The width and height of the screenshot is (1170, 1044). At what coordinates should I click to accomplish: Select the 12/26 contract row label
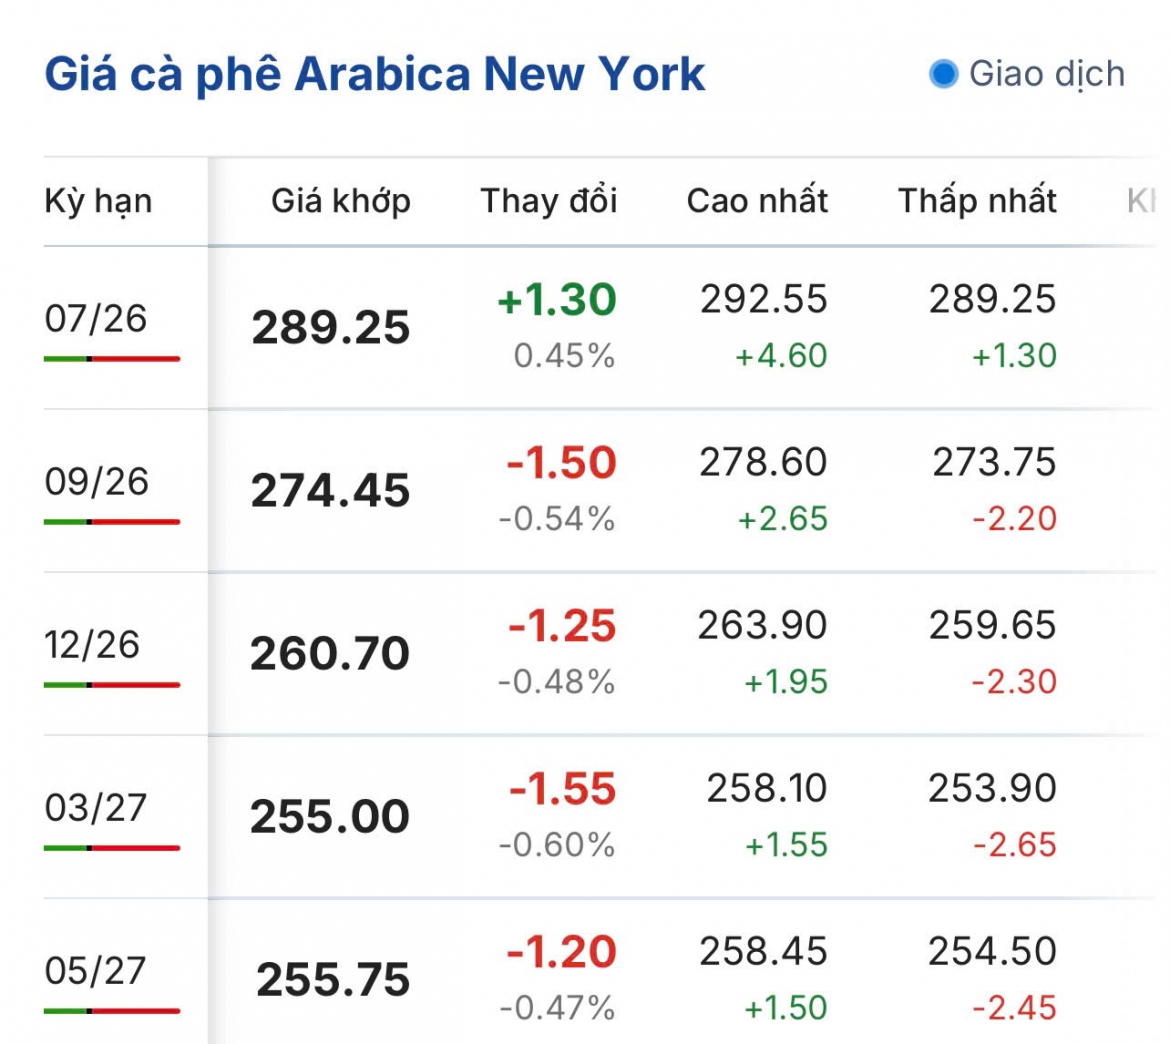[91, 645]
